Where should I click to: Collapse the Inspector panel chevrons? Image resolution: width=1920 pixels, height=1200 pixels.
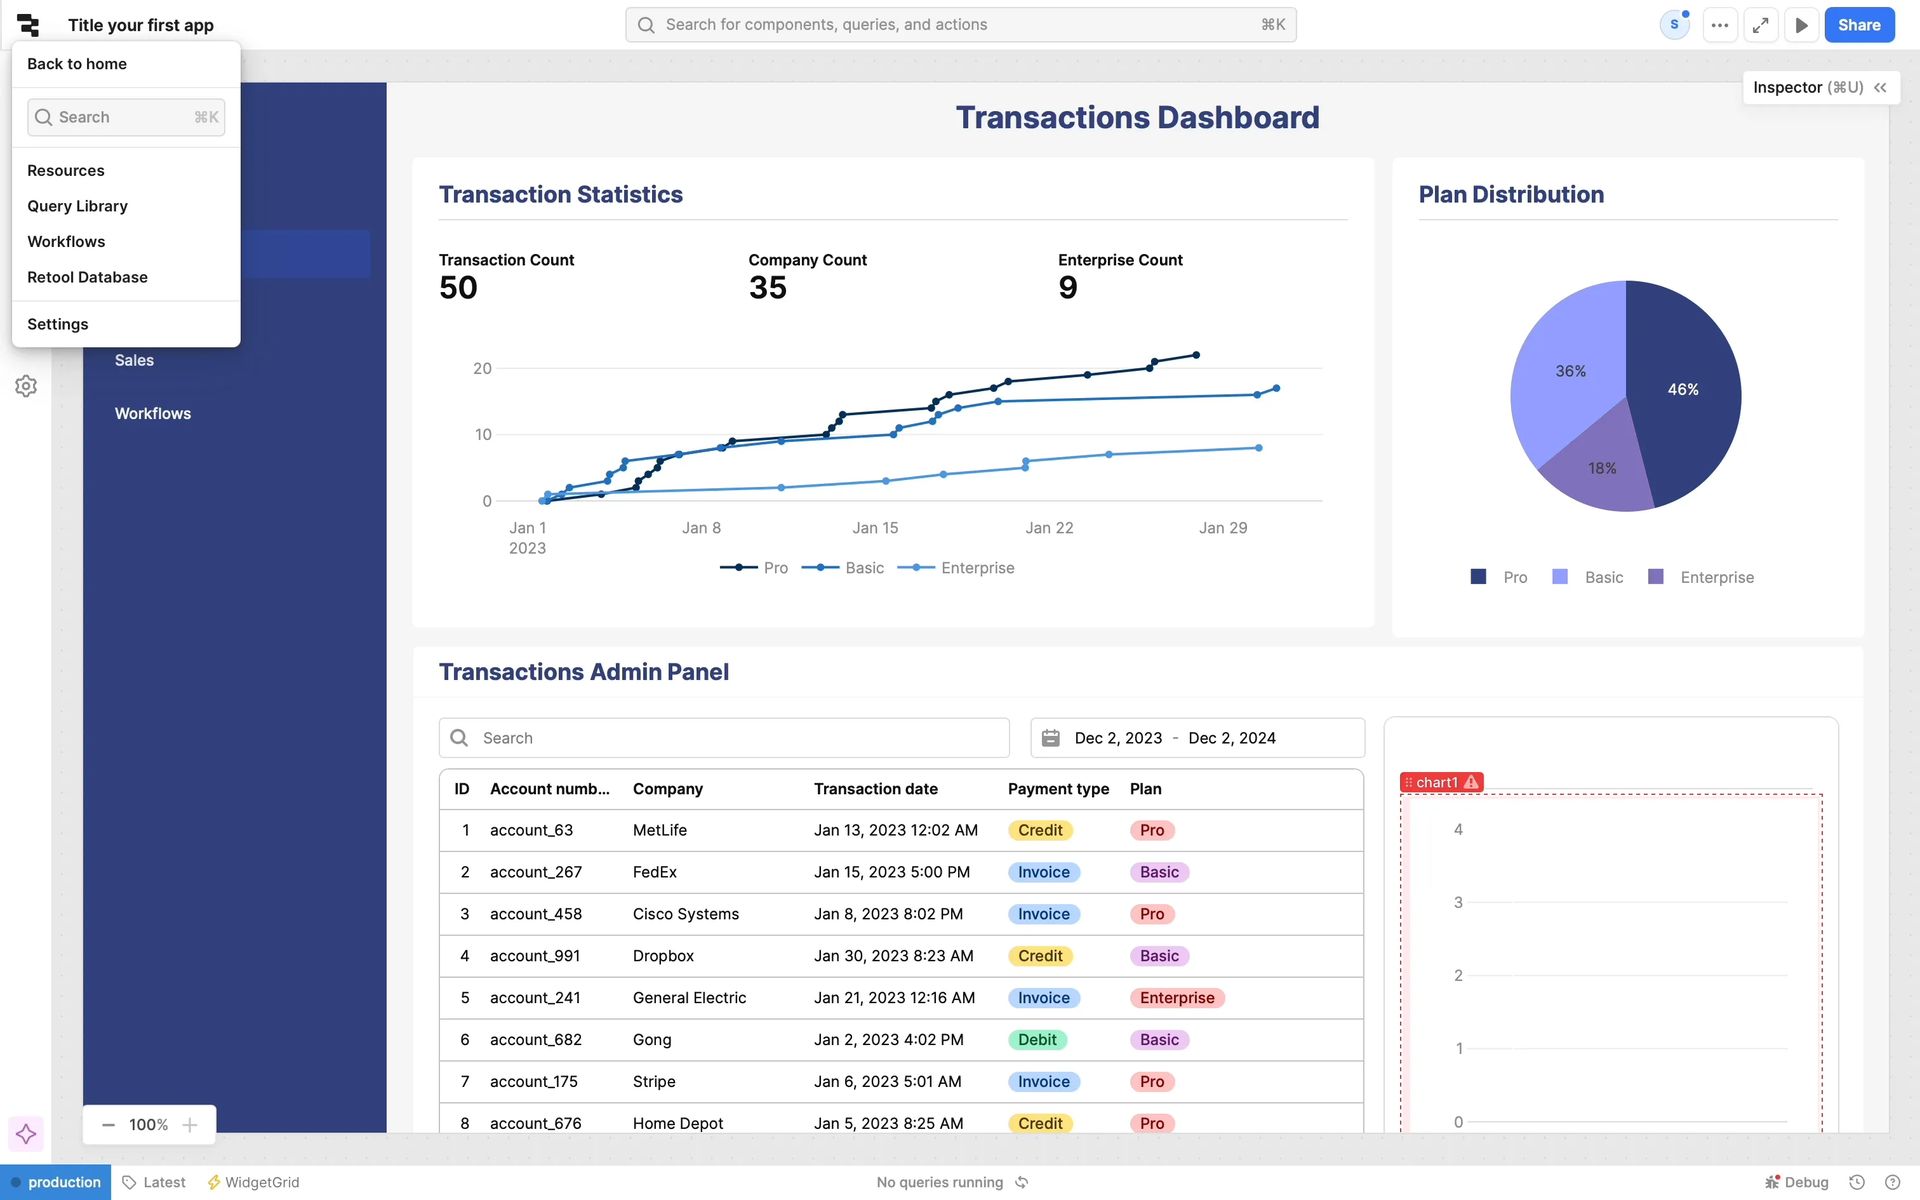click(x=1880, y=87)
